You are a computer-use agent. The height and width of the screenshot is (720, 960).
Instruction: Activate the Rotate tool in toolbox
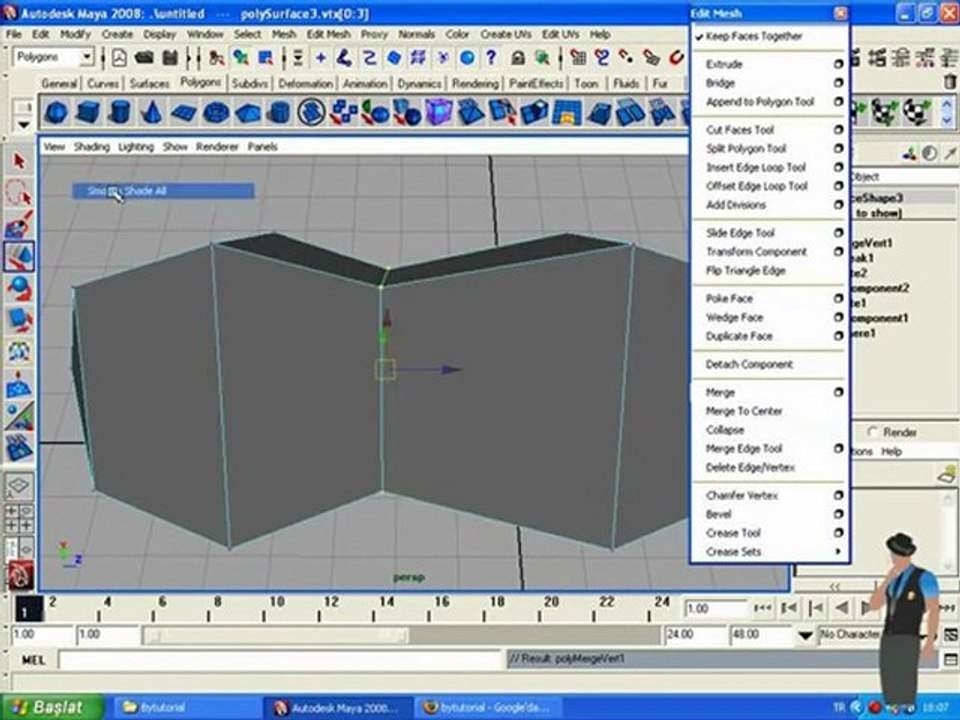click(19, 288)
